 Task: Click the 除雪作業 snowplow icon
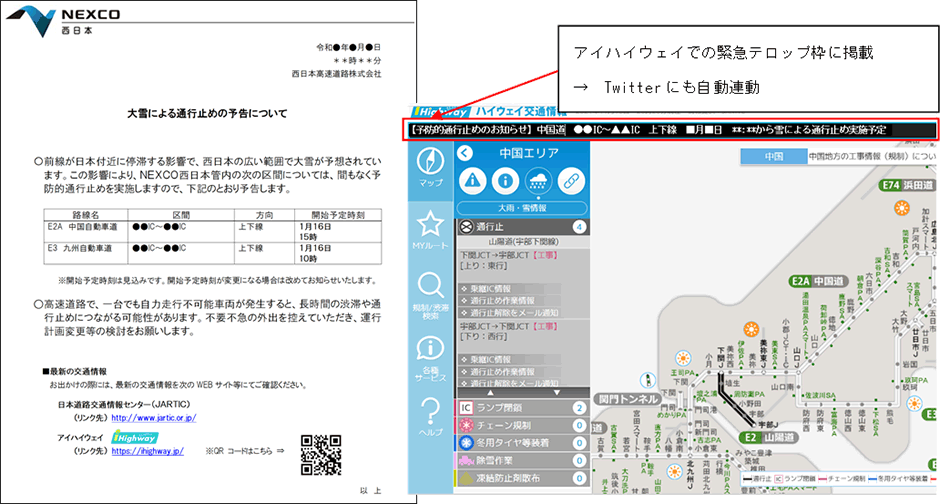[x=466, y=460]
